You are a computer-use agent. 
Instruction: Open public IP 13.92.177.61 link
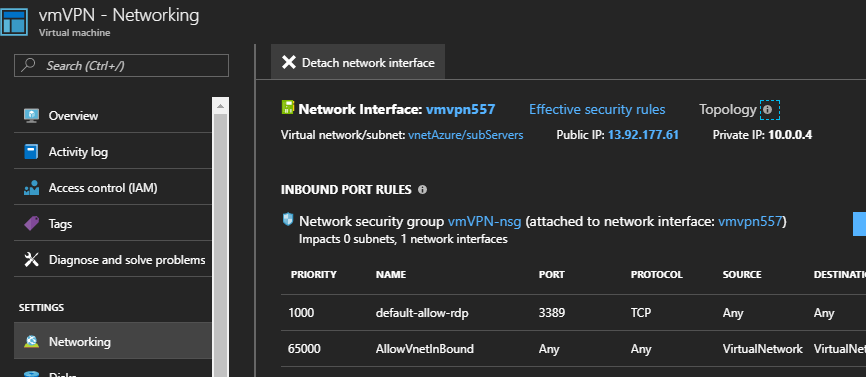pos(643,135)
